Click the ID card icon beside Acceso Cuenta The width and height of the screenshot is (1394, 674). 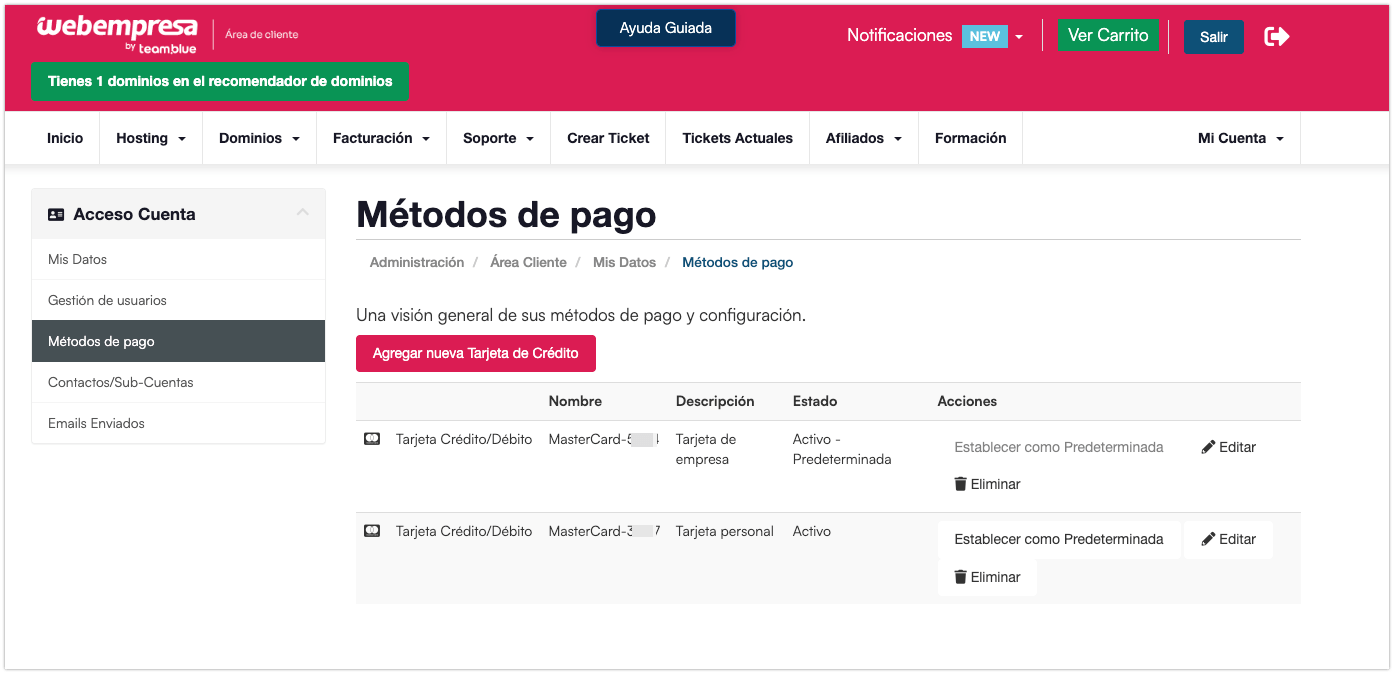[56, 214]
